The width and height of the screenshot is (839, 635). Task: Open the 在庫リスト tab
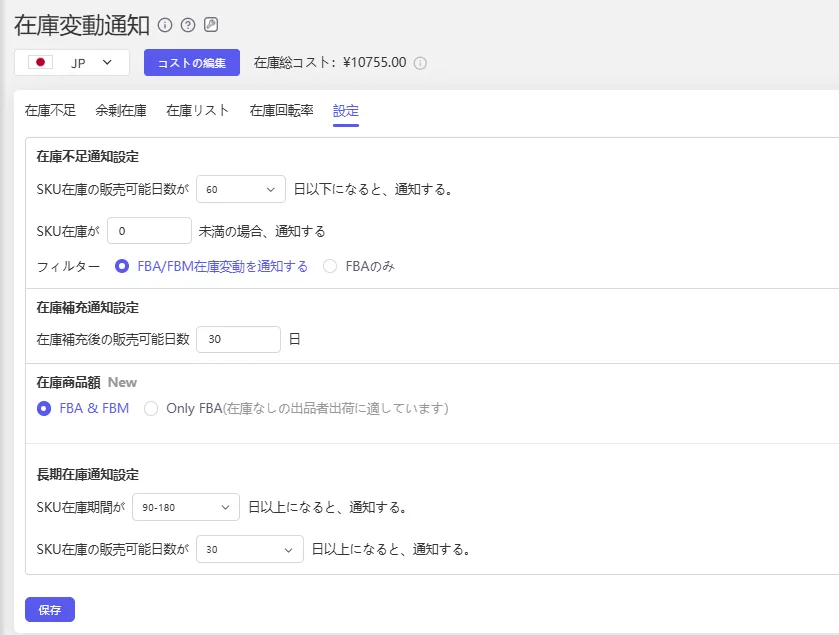click(197, 111)
